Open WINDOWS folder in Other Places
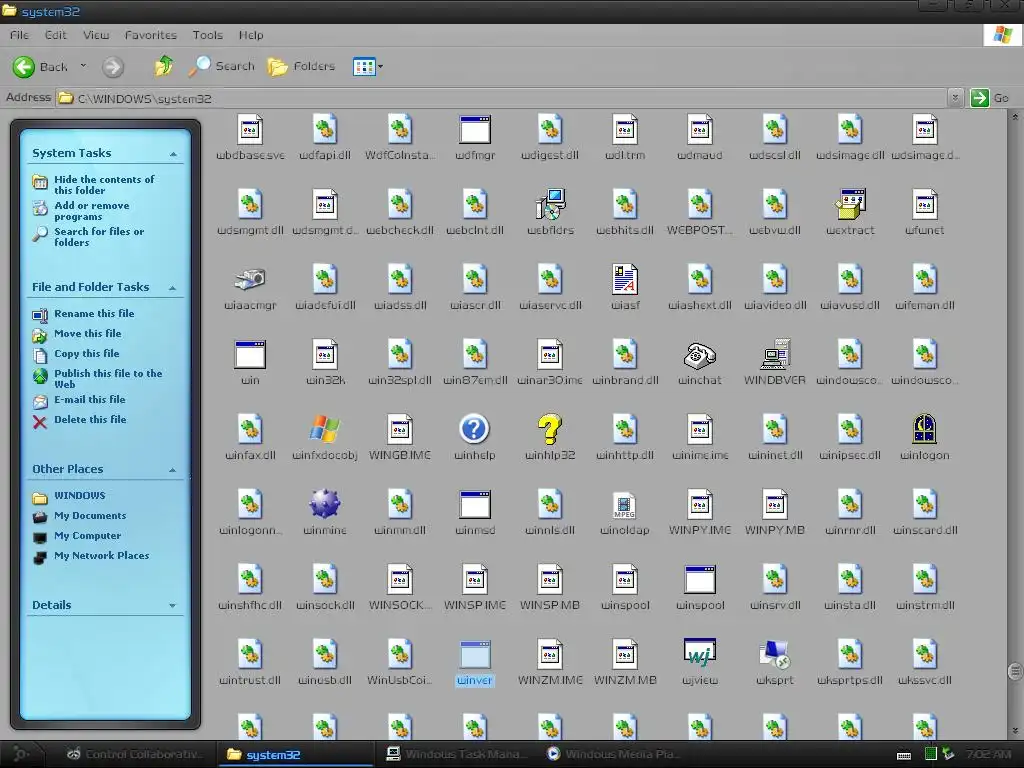Screen dimensions: 1024x768 click(80, 495)
